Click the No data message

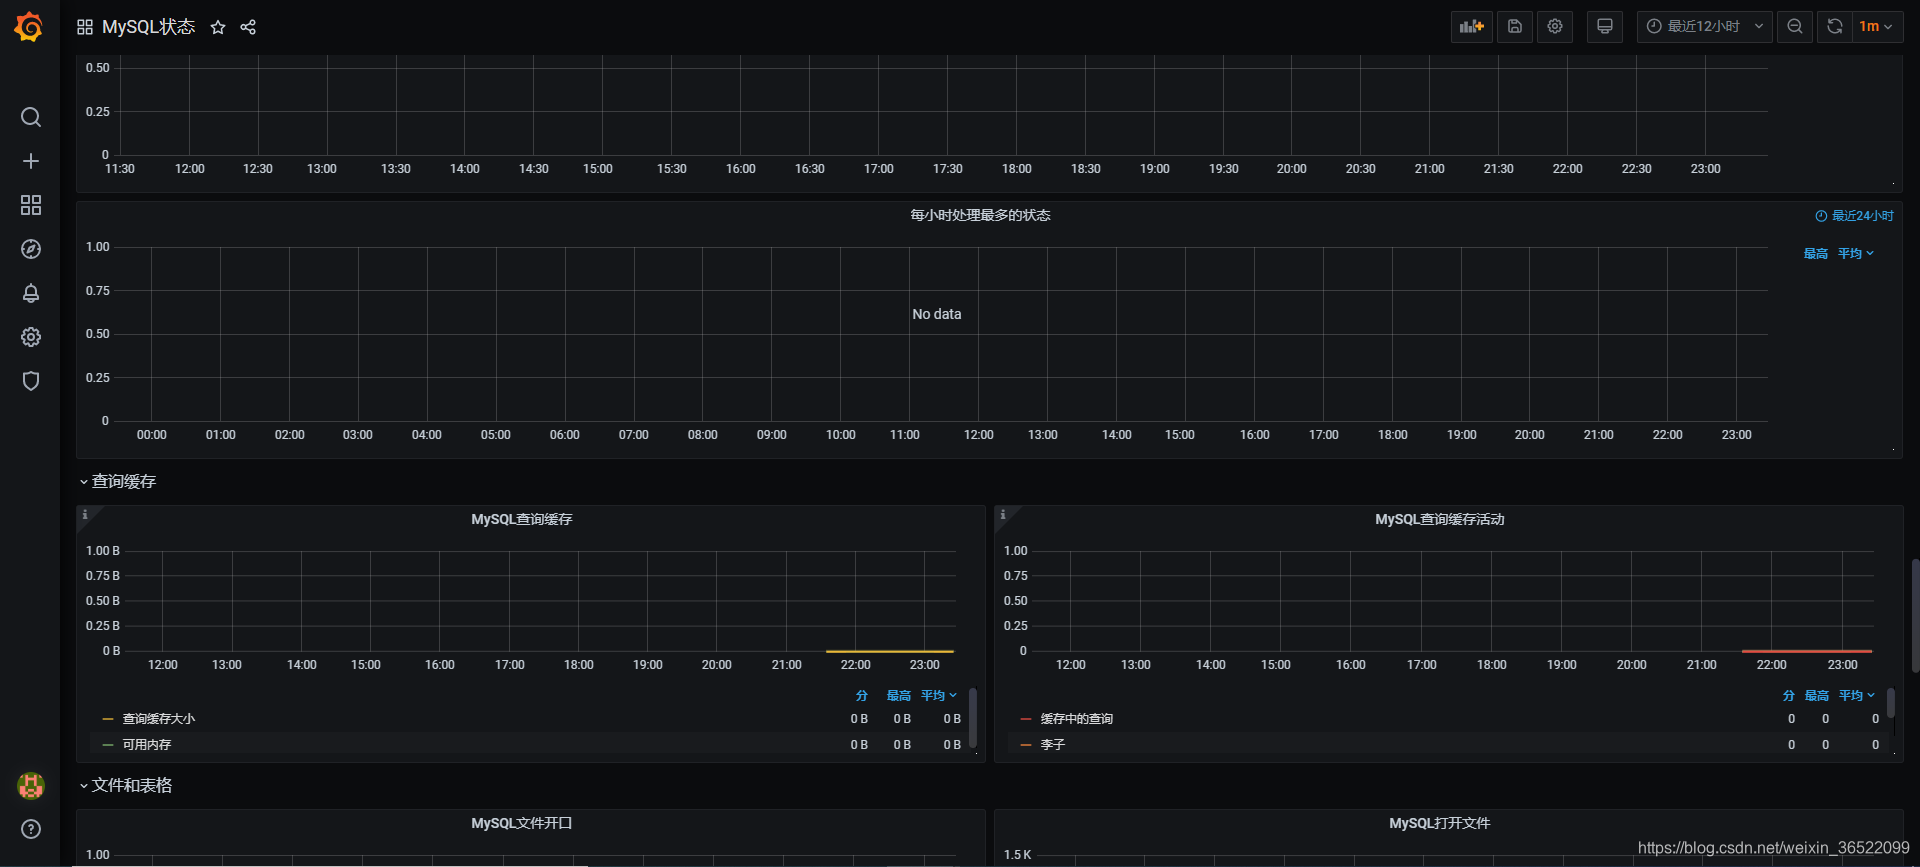937,314
